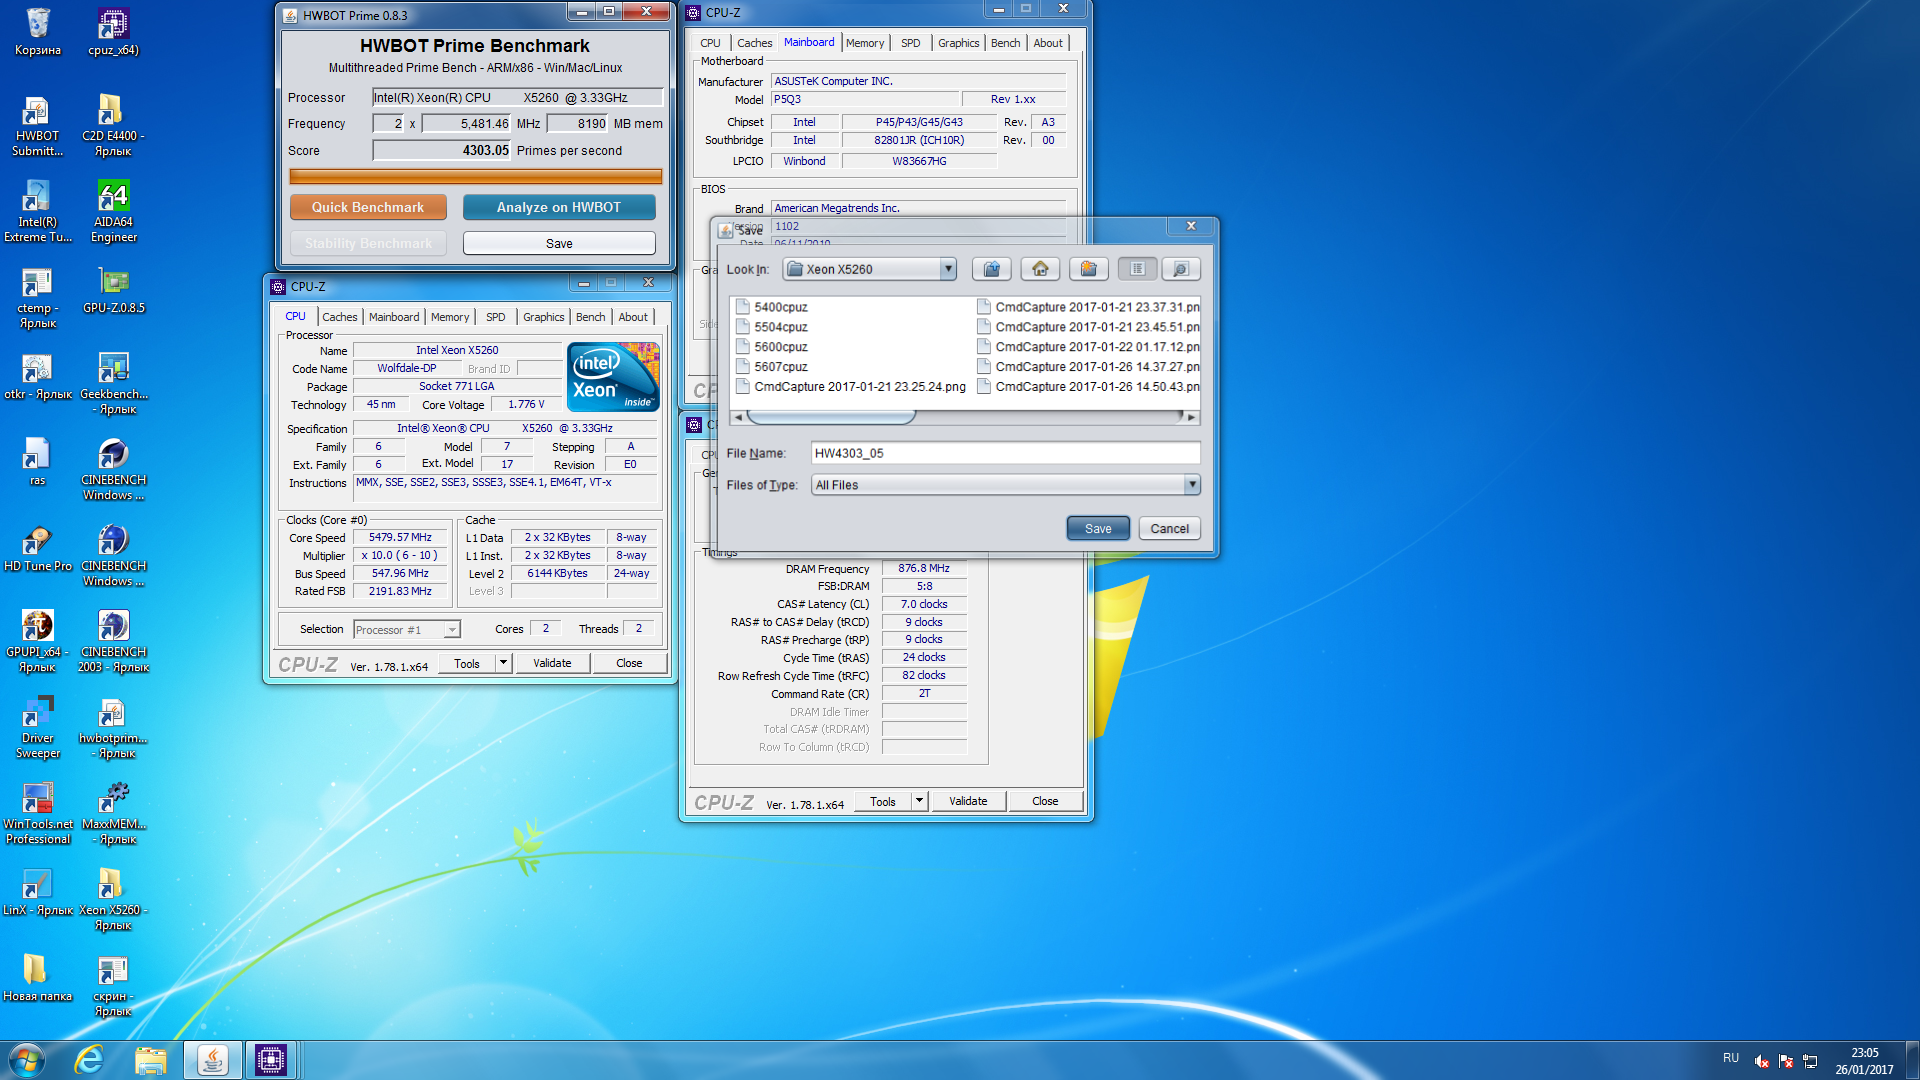The width and height of the screenshot is (1920, 1080).
Task: Select CmdCapture 2017-01-21 23.25.24.png file
Action: point(851,387)
